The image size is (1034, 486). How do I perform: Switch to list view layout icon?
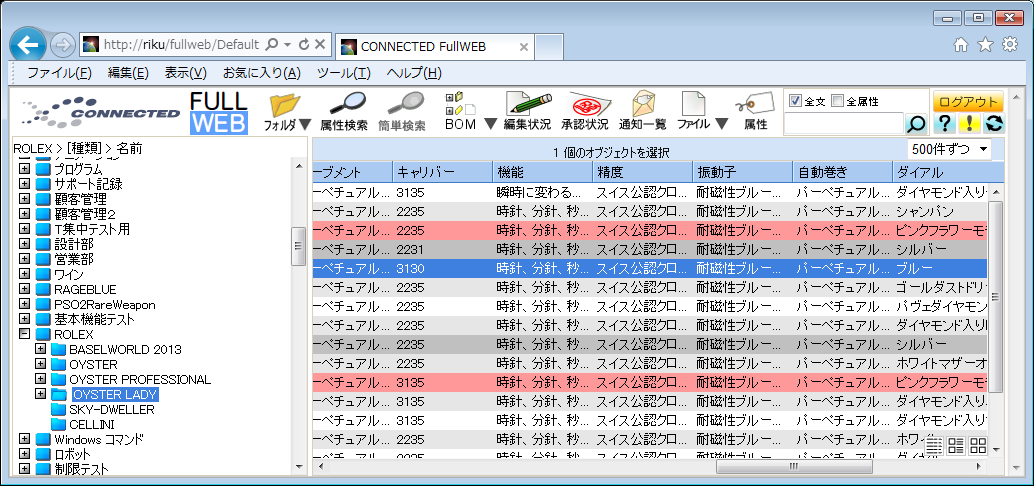pyautogui.click(x=934, y=446)
